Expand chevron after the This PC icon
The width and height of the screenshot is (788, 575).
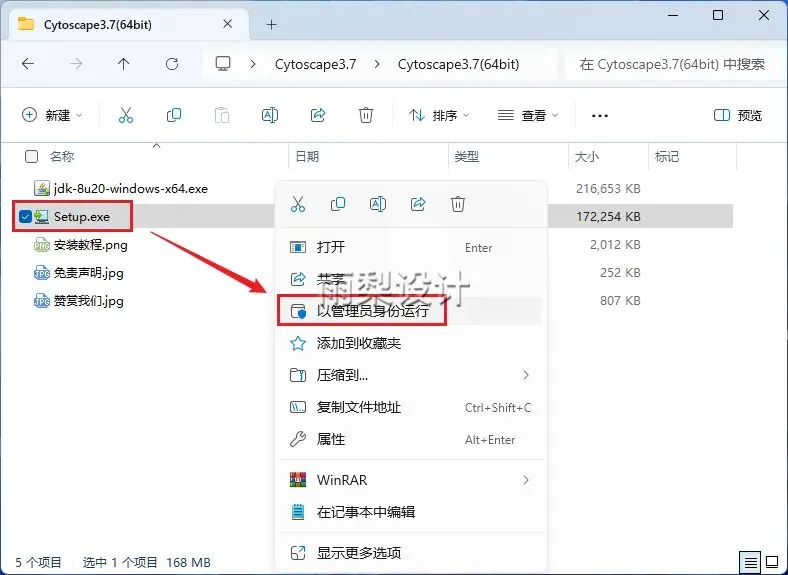click(x=253, y=64)
